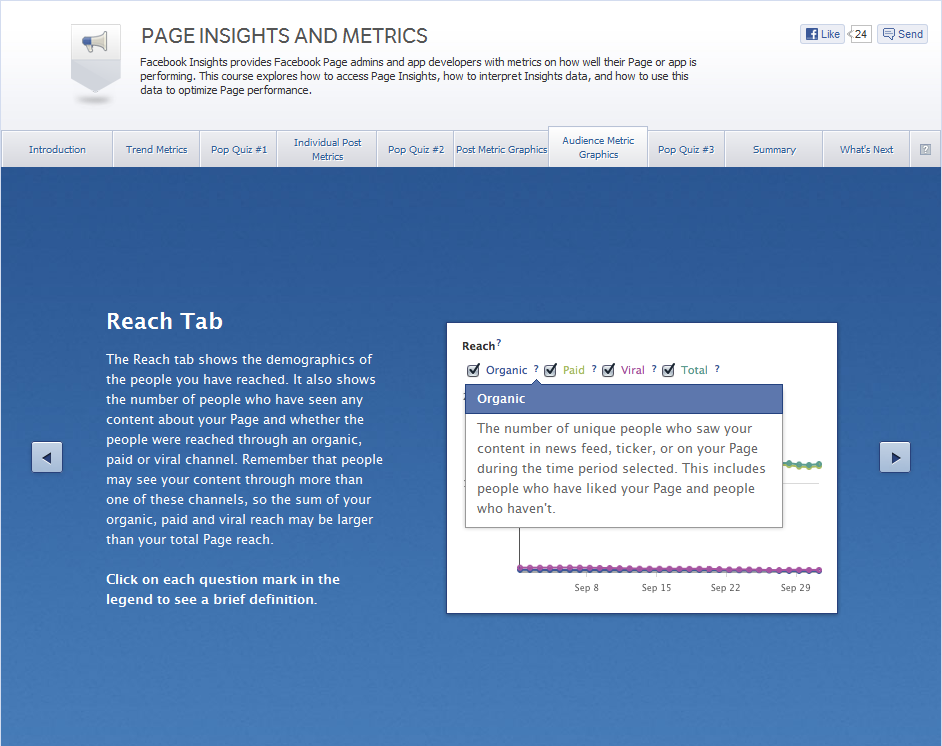Uncheck the Paid reach checkbox
The width and height of the screenshot is (942, 746).
[550, 370]
